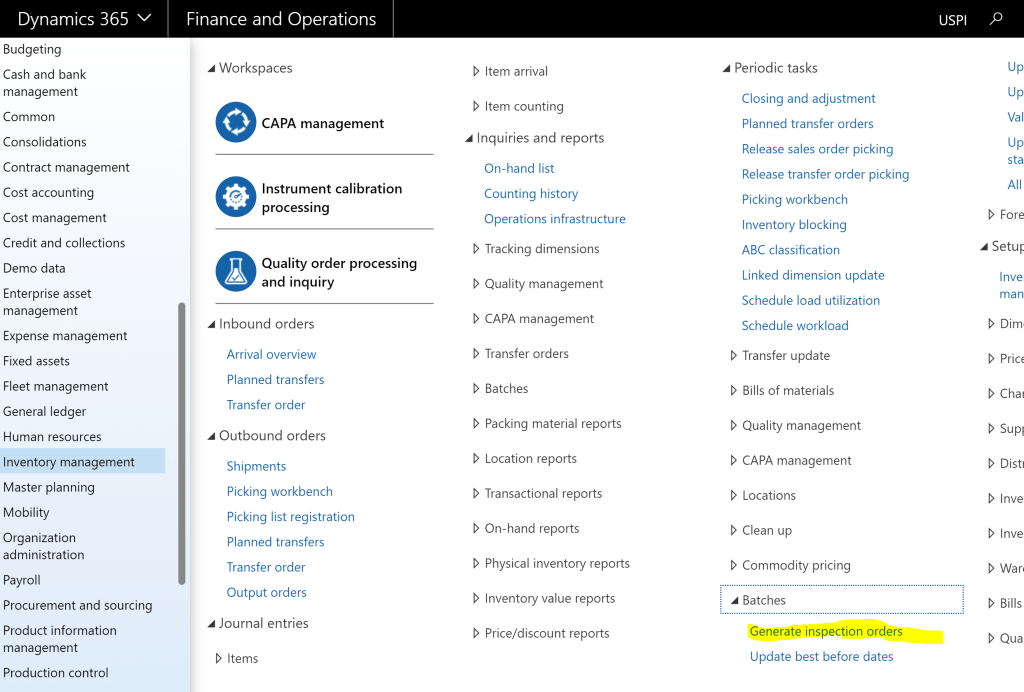1024x692 pixels.
Task: Expand the Item arrival group
Action: [x=476, y=72]
